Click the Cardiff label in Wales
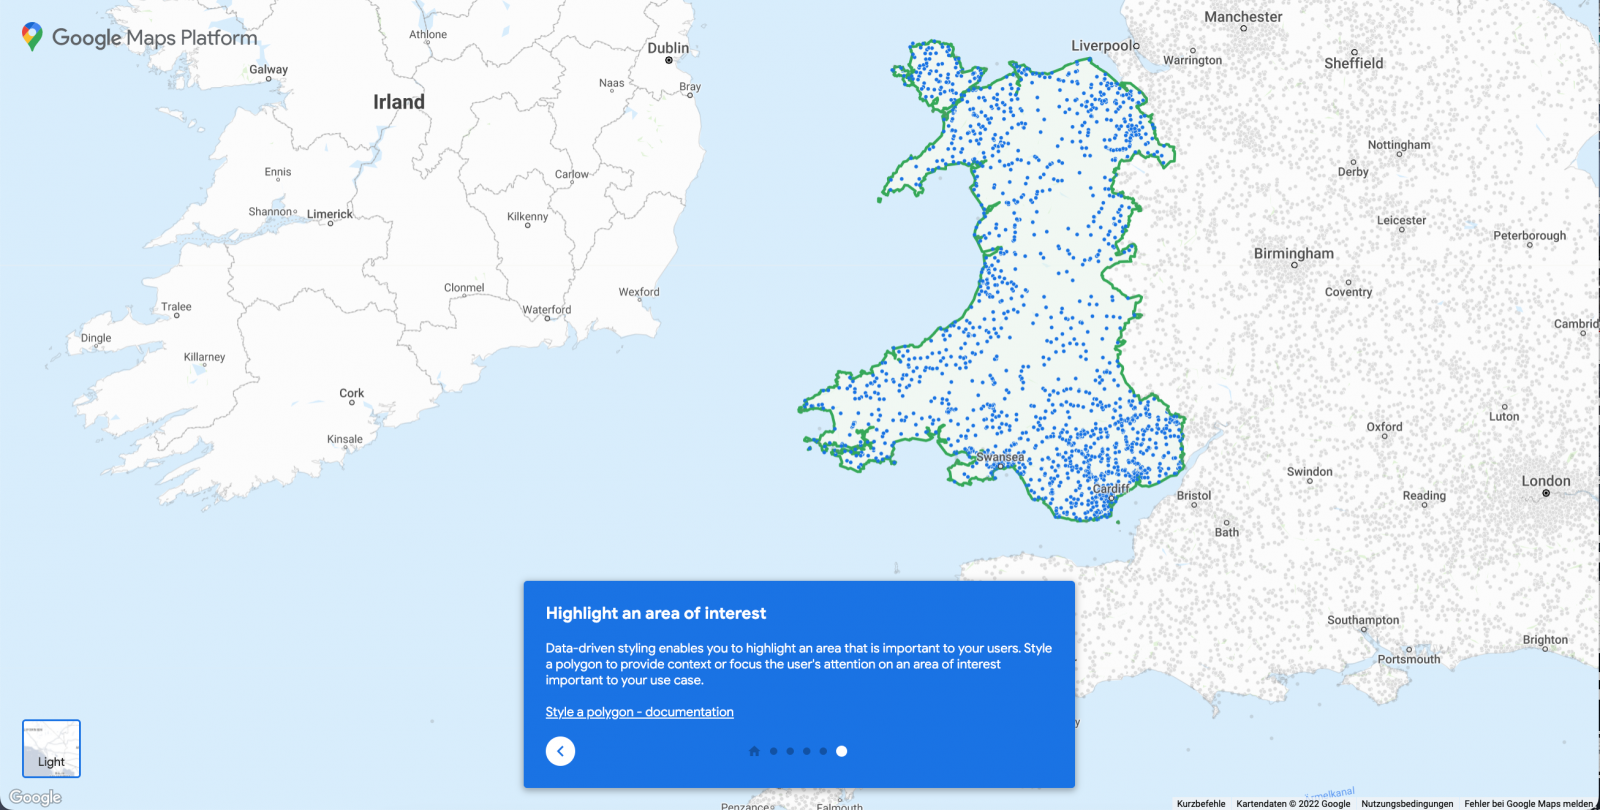 pyautogui.click(x=1110, y=489)
